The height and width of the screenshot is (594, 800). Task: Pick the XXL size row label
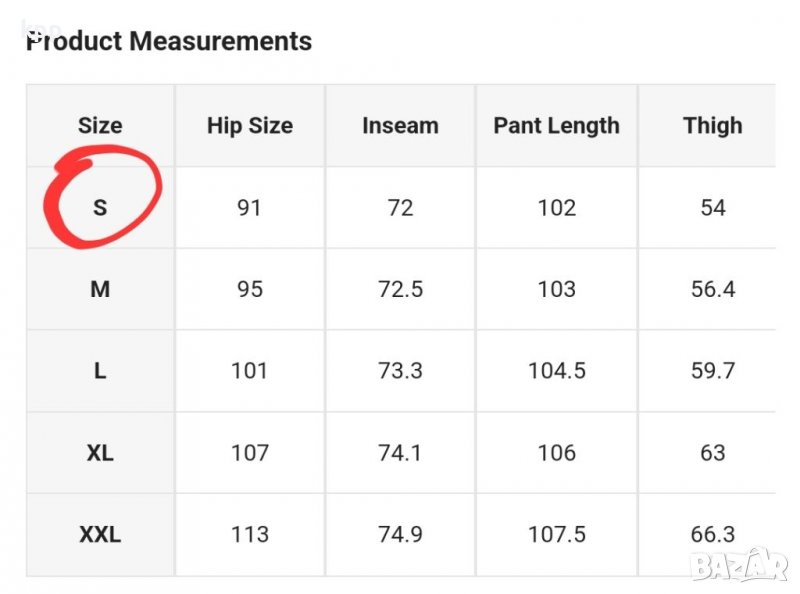[x=100, y=535]
